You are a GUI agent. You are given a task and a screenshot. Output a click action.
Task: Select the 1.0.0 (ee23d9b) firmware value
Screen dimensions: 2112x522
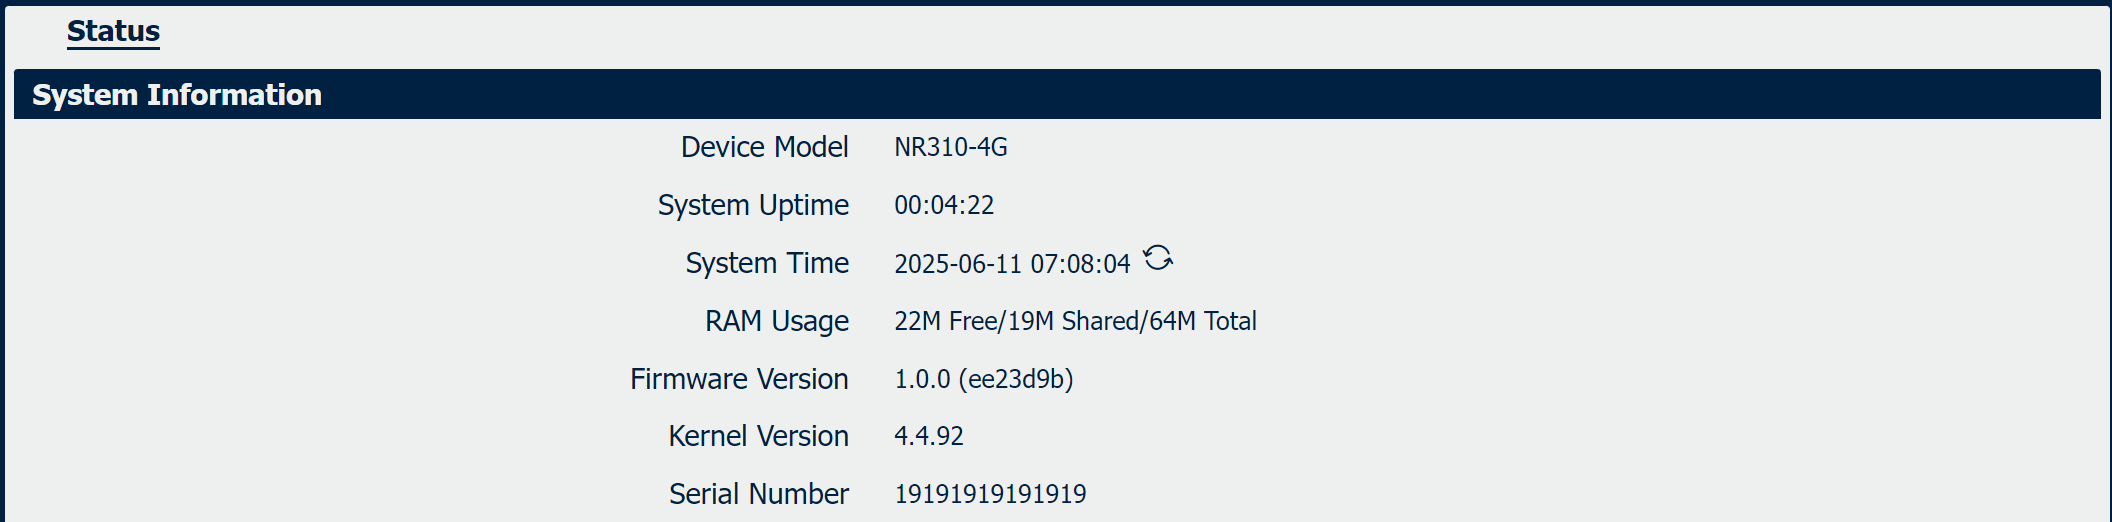(984, 379)
